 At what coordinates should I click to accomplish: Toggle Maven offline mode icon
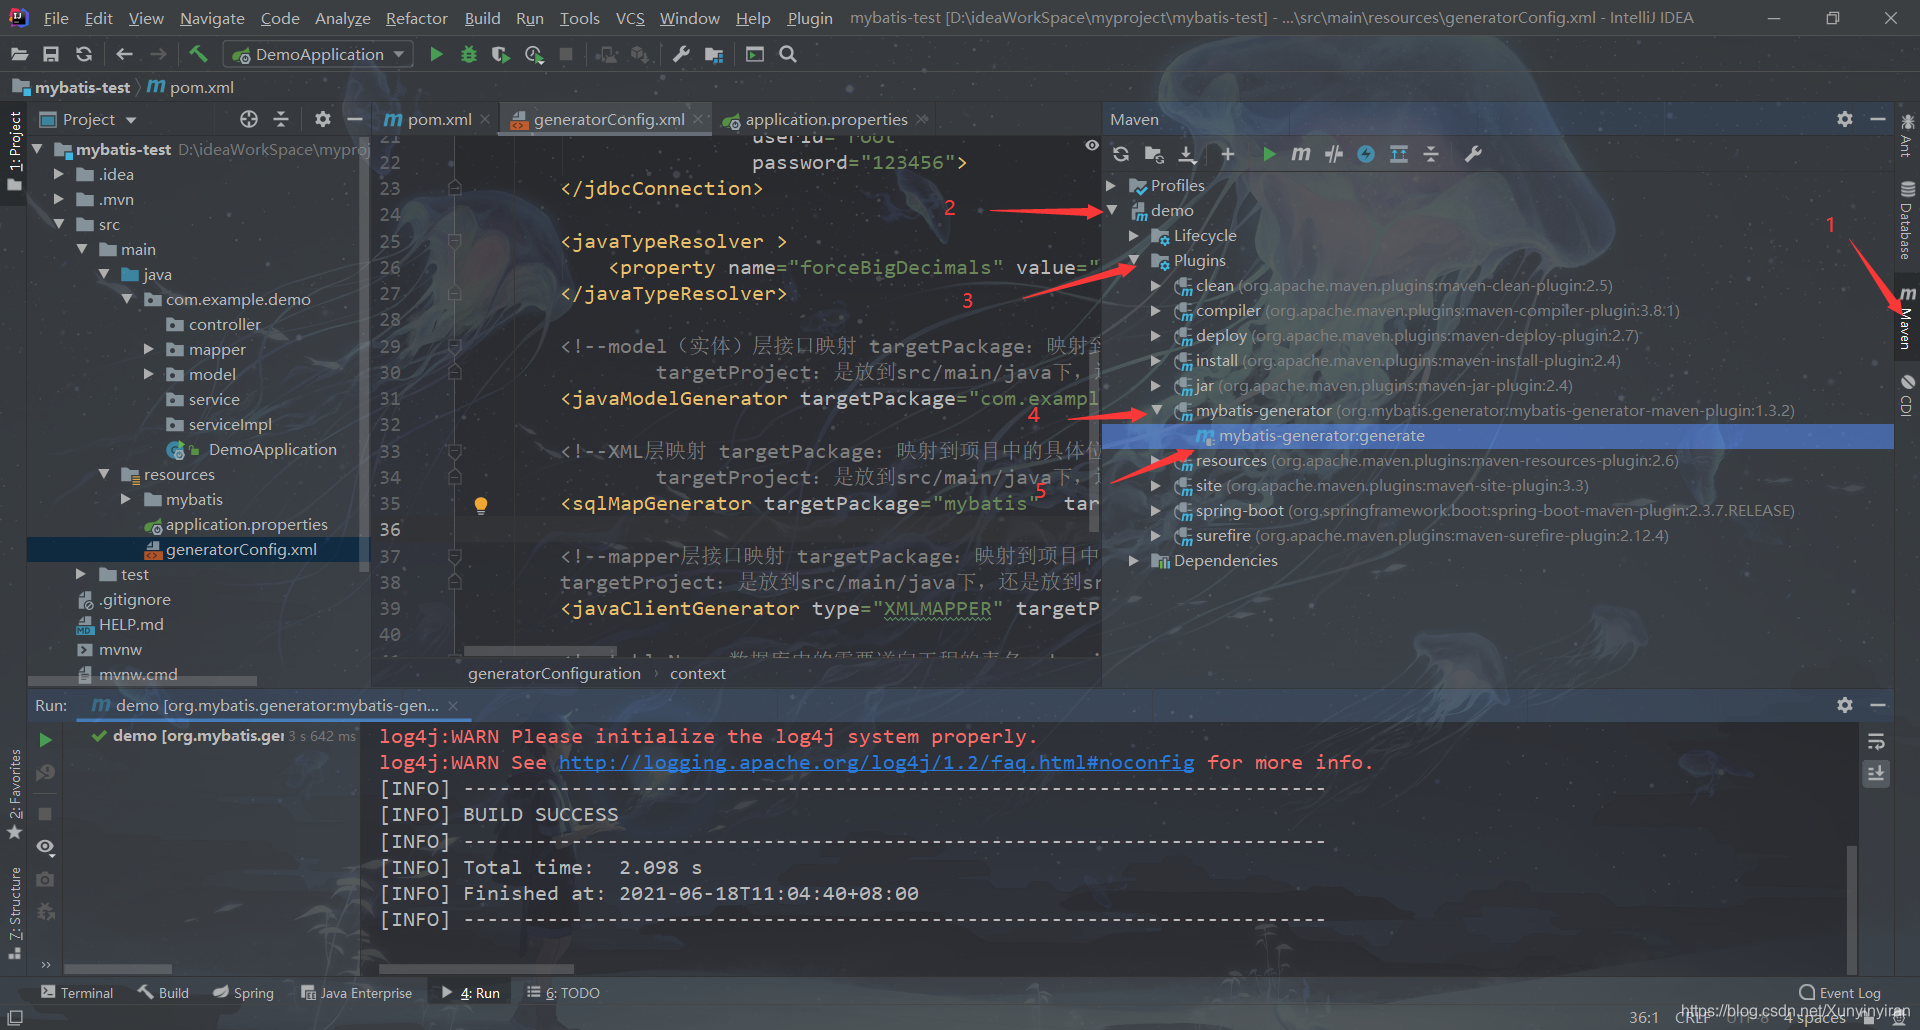pos(1333,154)
